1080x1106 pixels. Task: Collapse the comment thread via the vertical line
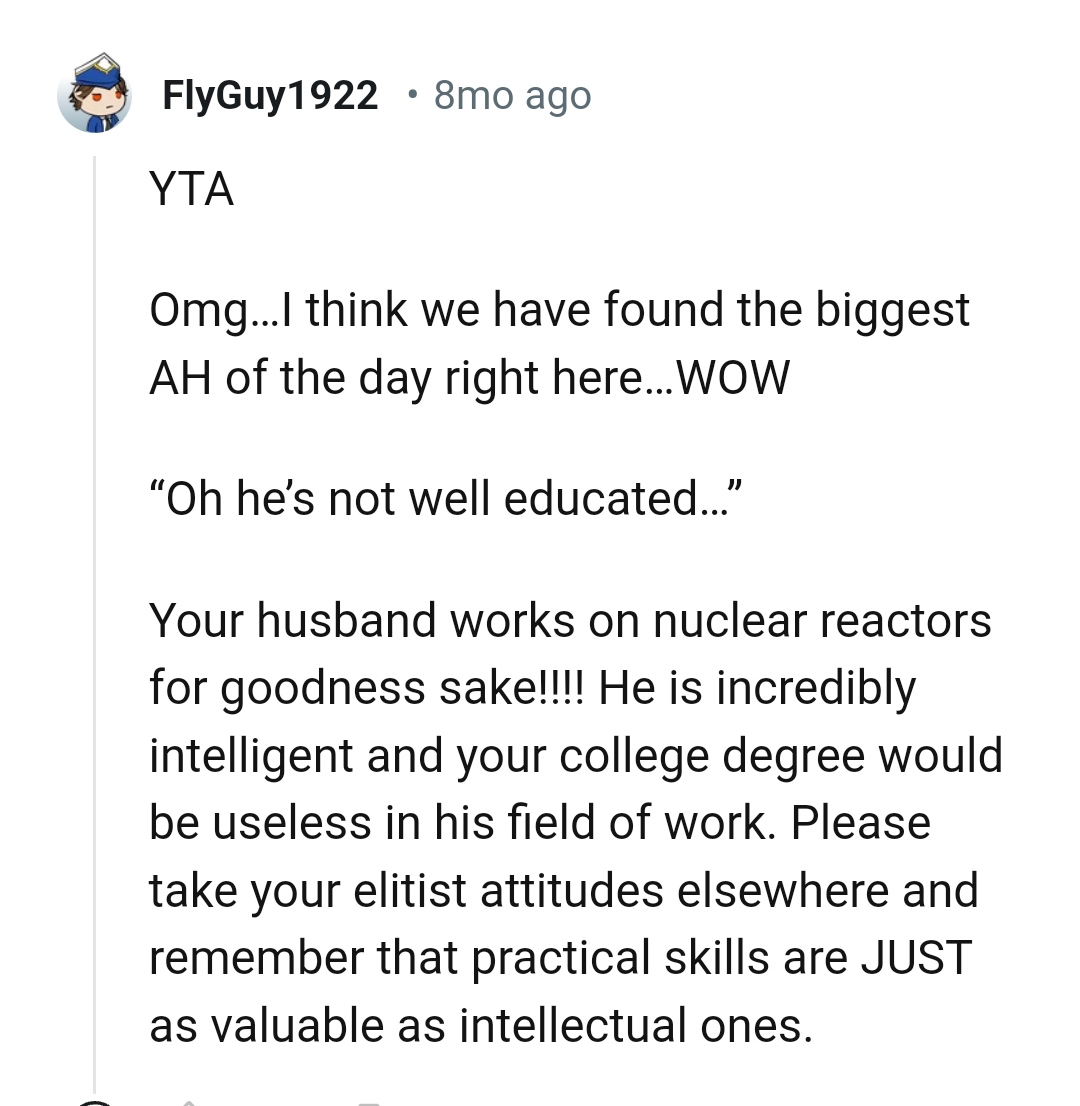(x=95, y=600)
